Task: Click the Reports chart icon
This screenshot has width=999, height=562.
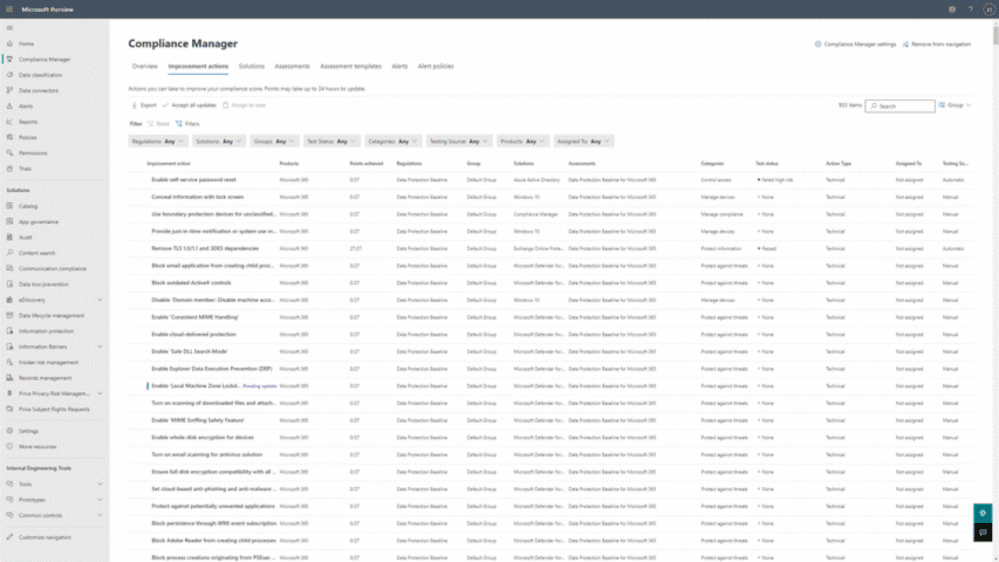Action: (10, 122)
